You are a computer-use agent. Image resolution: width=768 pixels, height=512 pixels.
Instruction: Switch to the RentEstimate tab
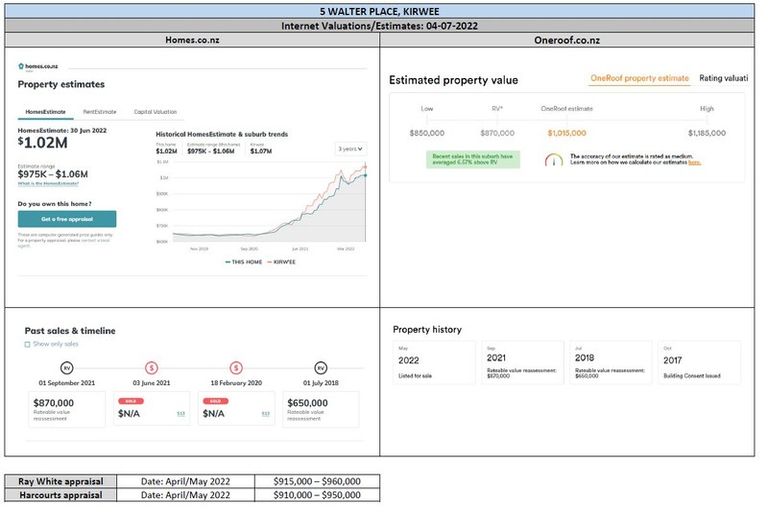(101, 112)
